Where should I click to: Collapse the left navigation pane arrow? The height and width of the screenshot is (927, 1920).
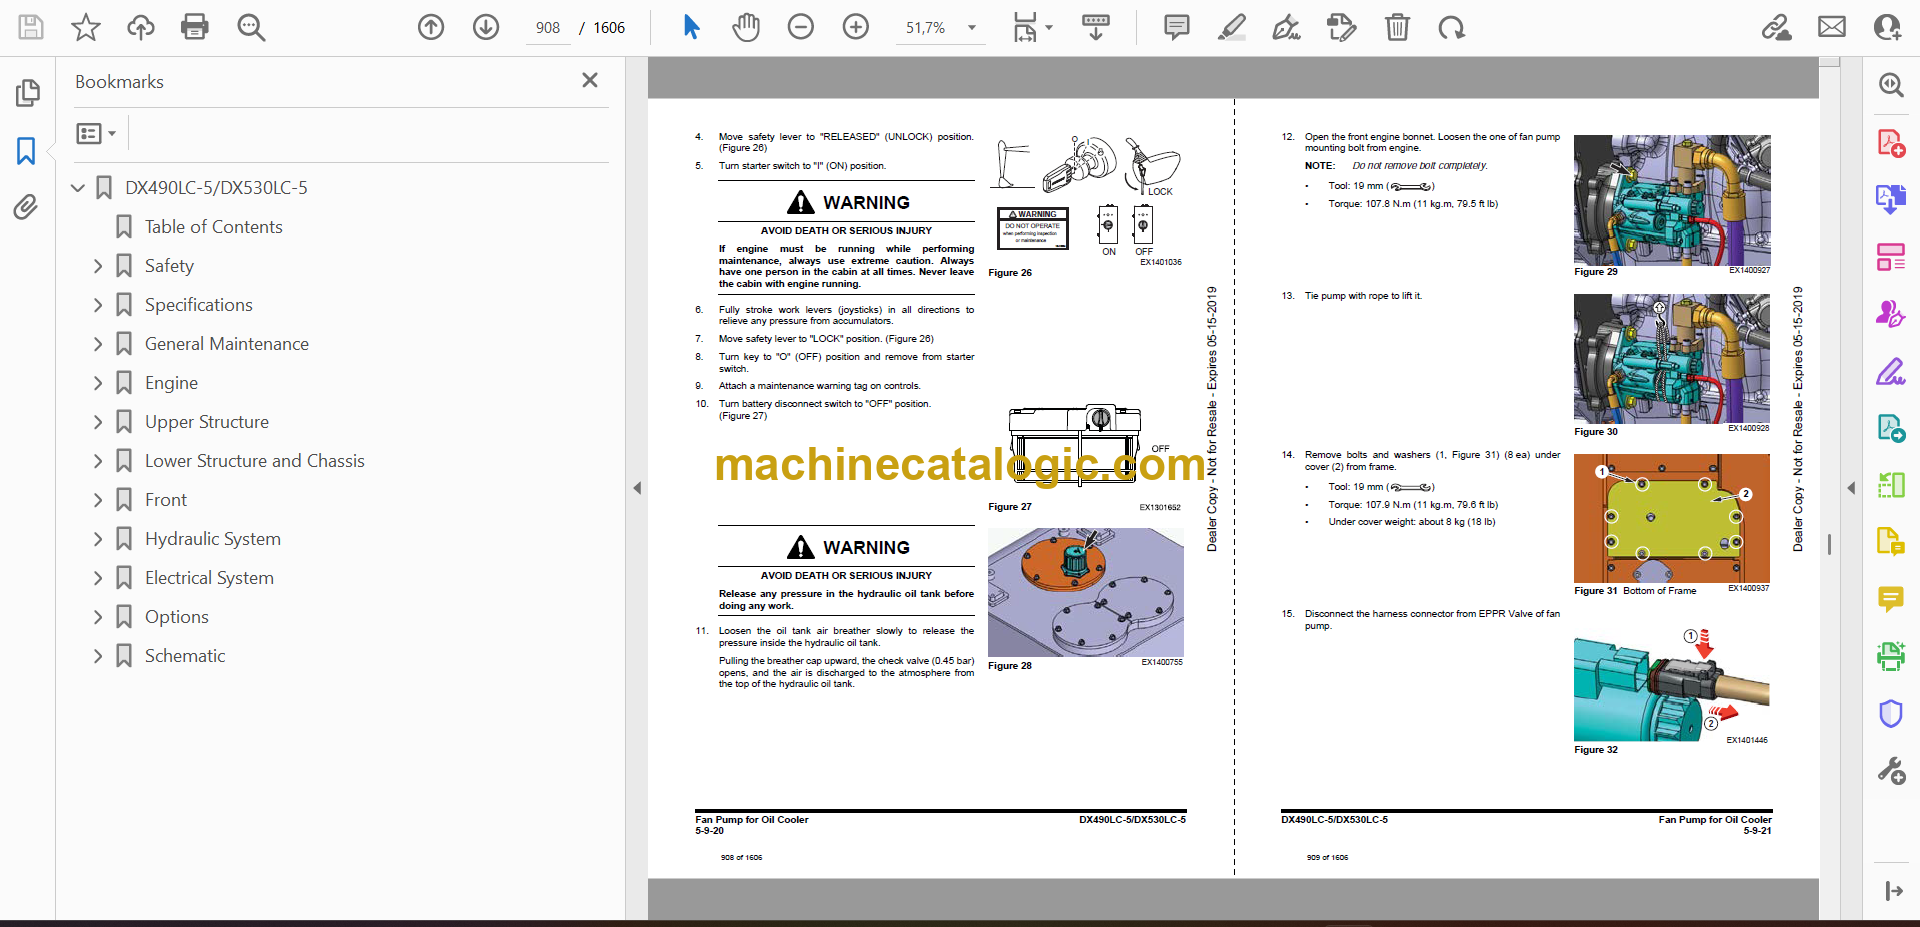(637, 488)
